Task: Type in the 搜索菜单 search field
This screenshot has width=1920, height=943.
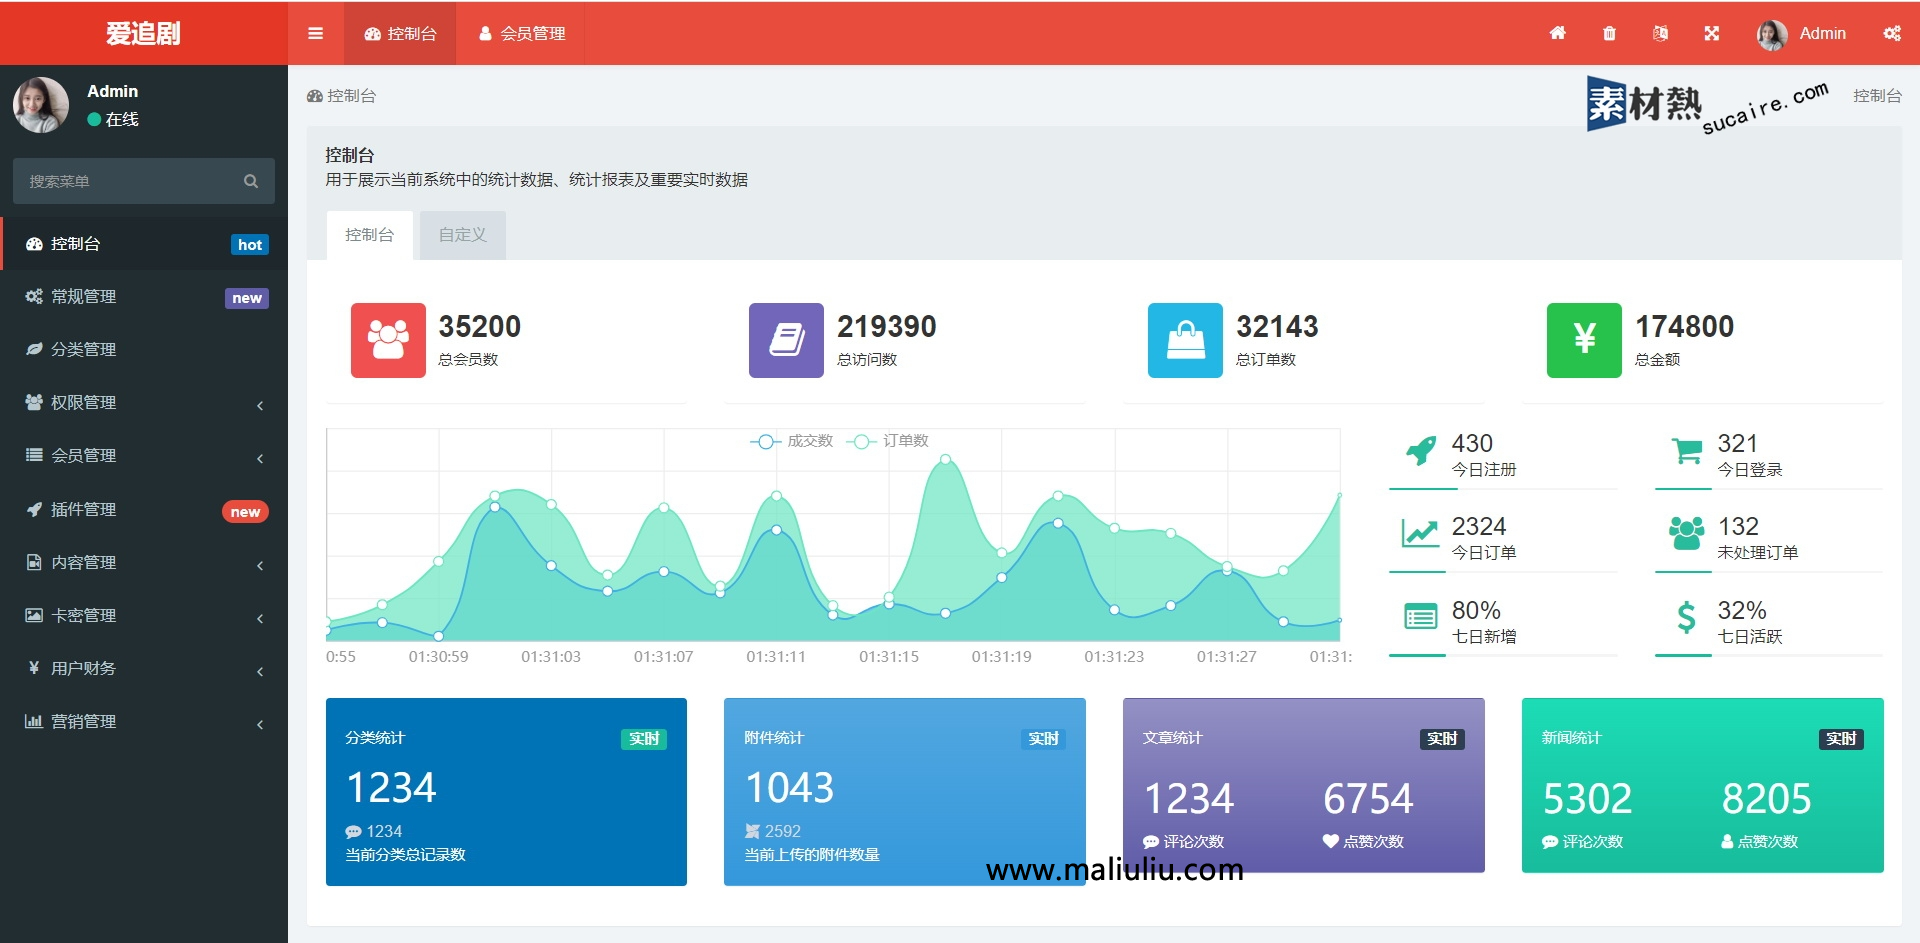Action: [x=120, y=181]
